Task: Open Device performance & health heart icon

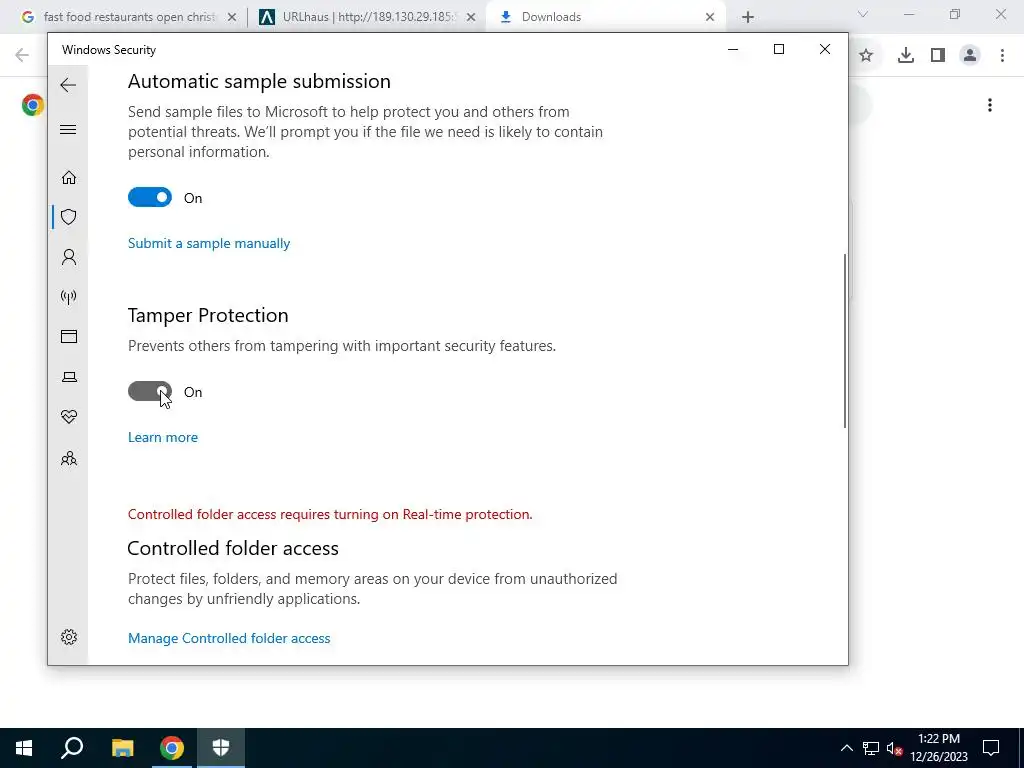Action: point(69,417)
